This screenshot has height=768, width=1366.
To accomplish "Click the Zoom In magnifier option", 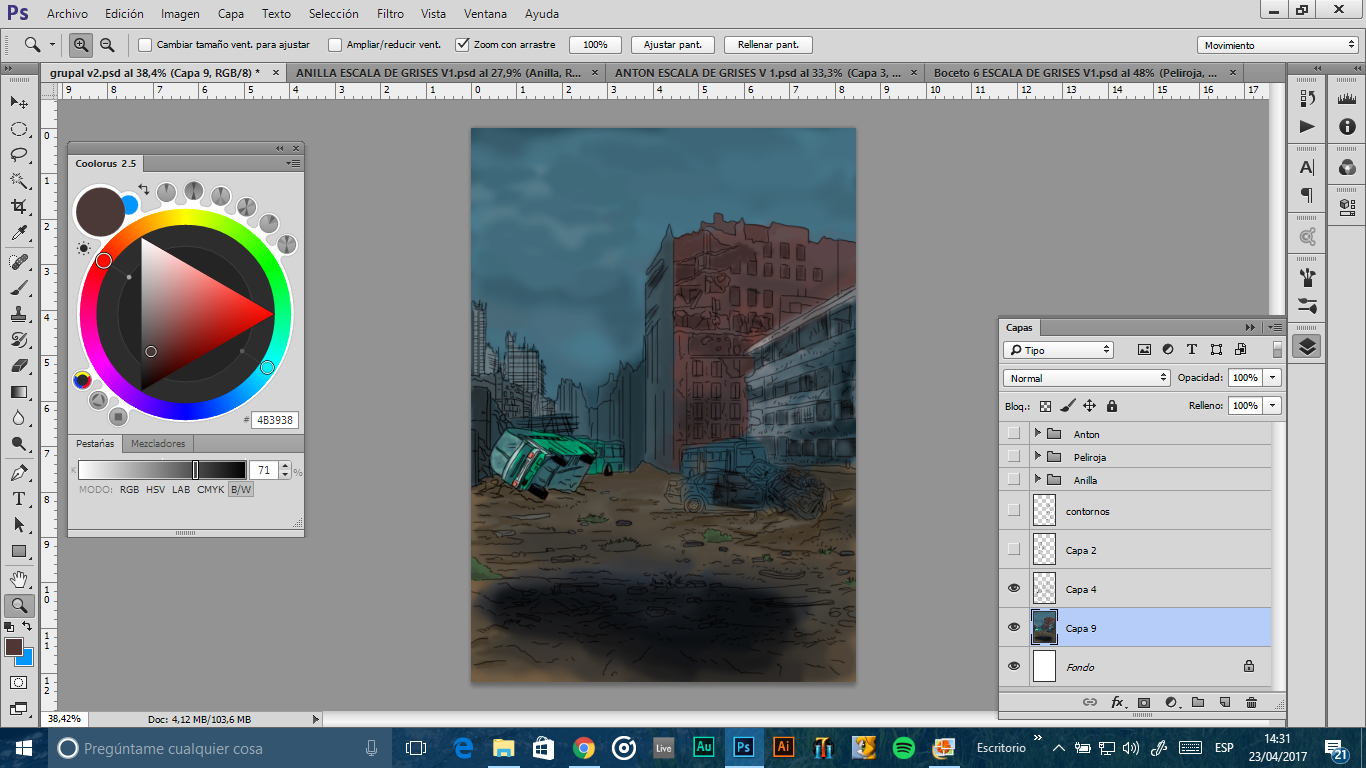I will [81, 45].
